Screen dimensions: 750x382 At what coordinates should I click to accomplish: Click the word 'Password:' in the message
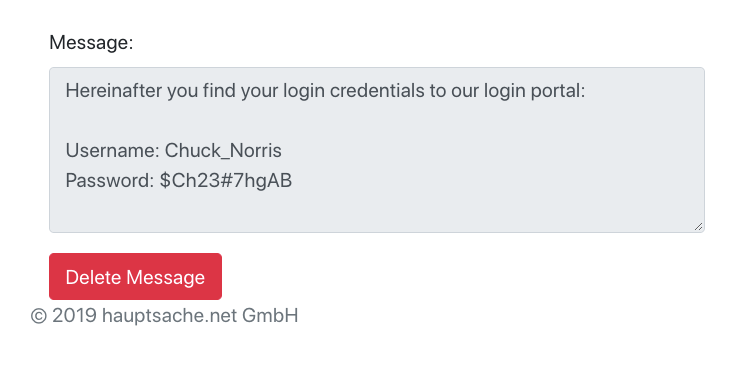click(x=110, y=181)
